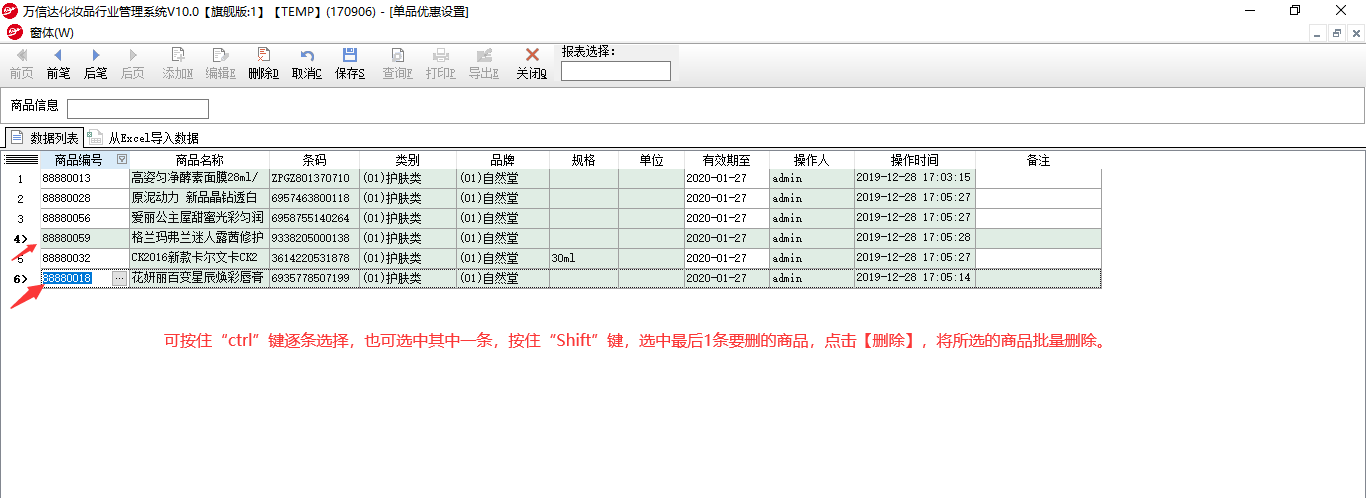Sort by 商品名称 column header
The image size is (1366, 498).
[199, 160]
